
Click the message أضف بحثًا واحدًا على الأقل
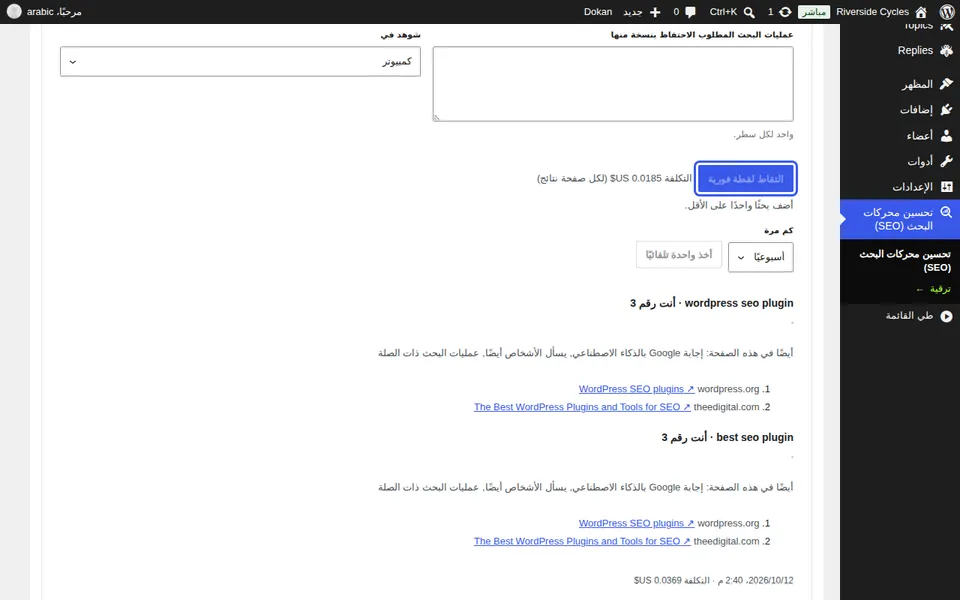739,205
